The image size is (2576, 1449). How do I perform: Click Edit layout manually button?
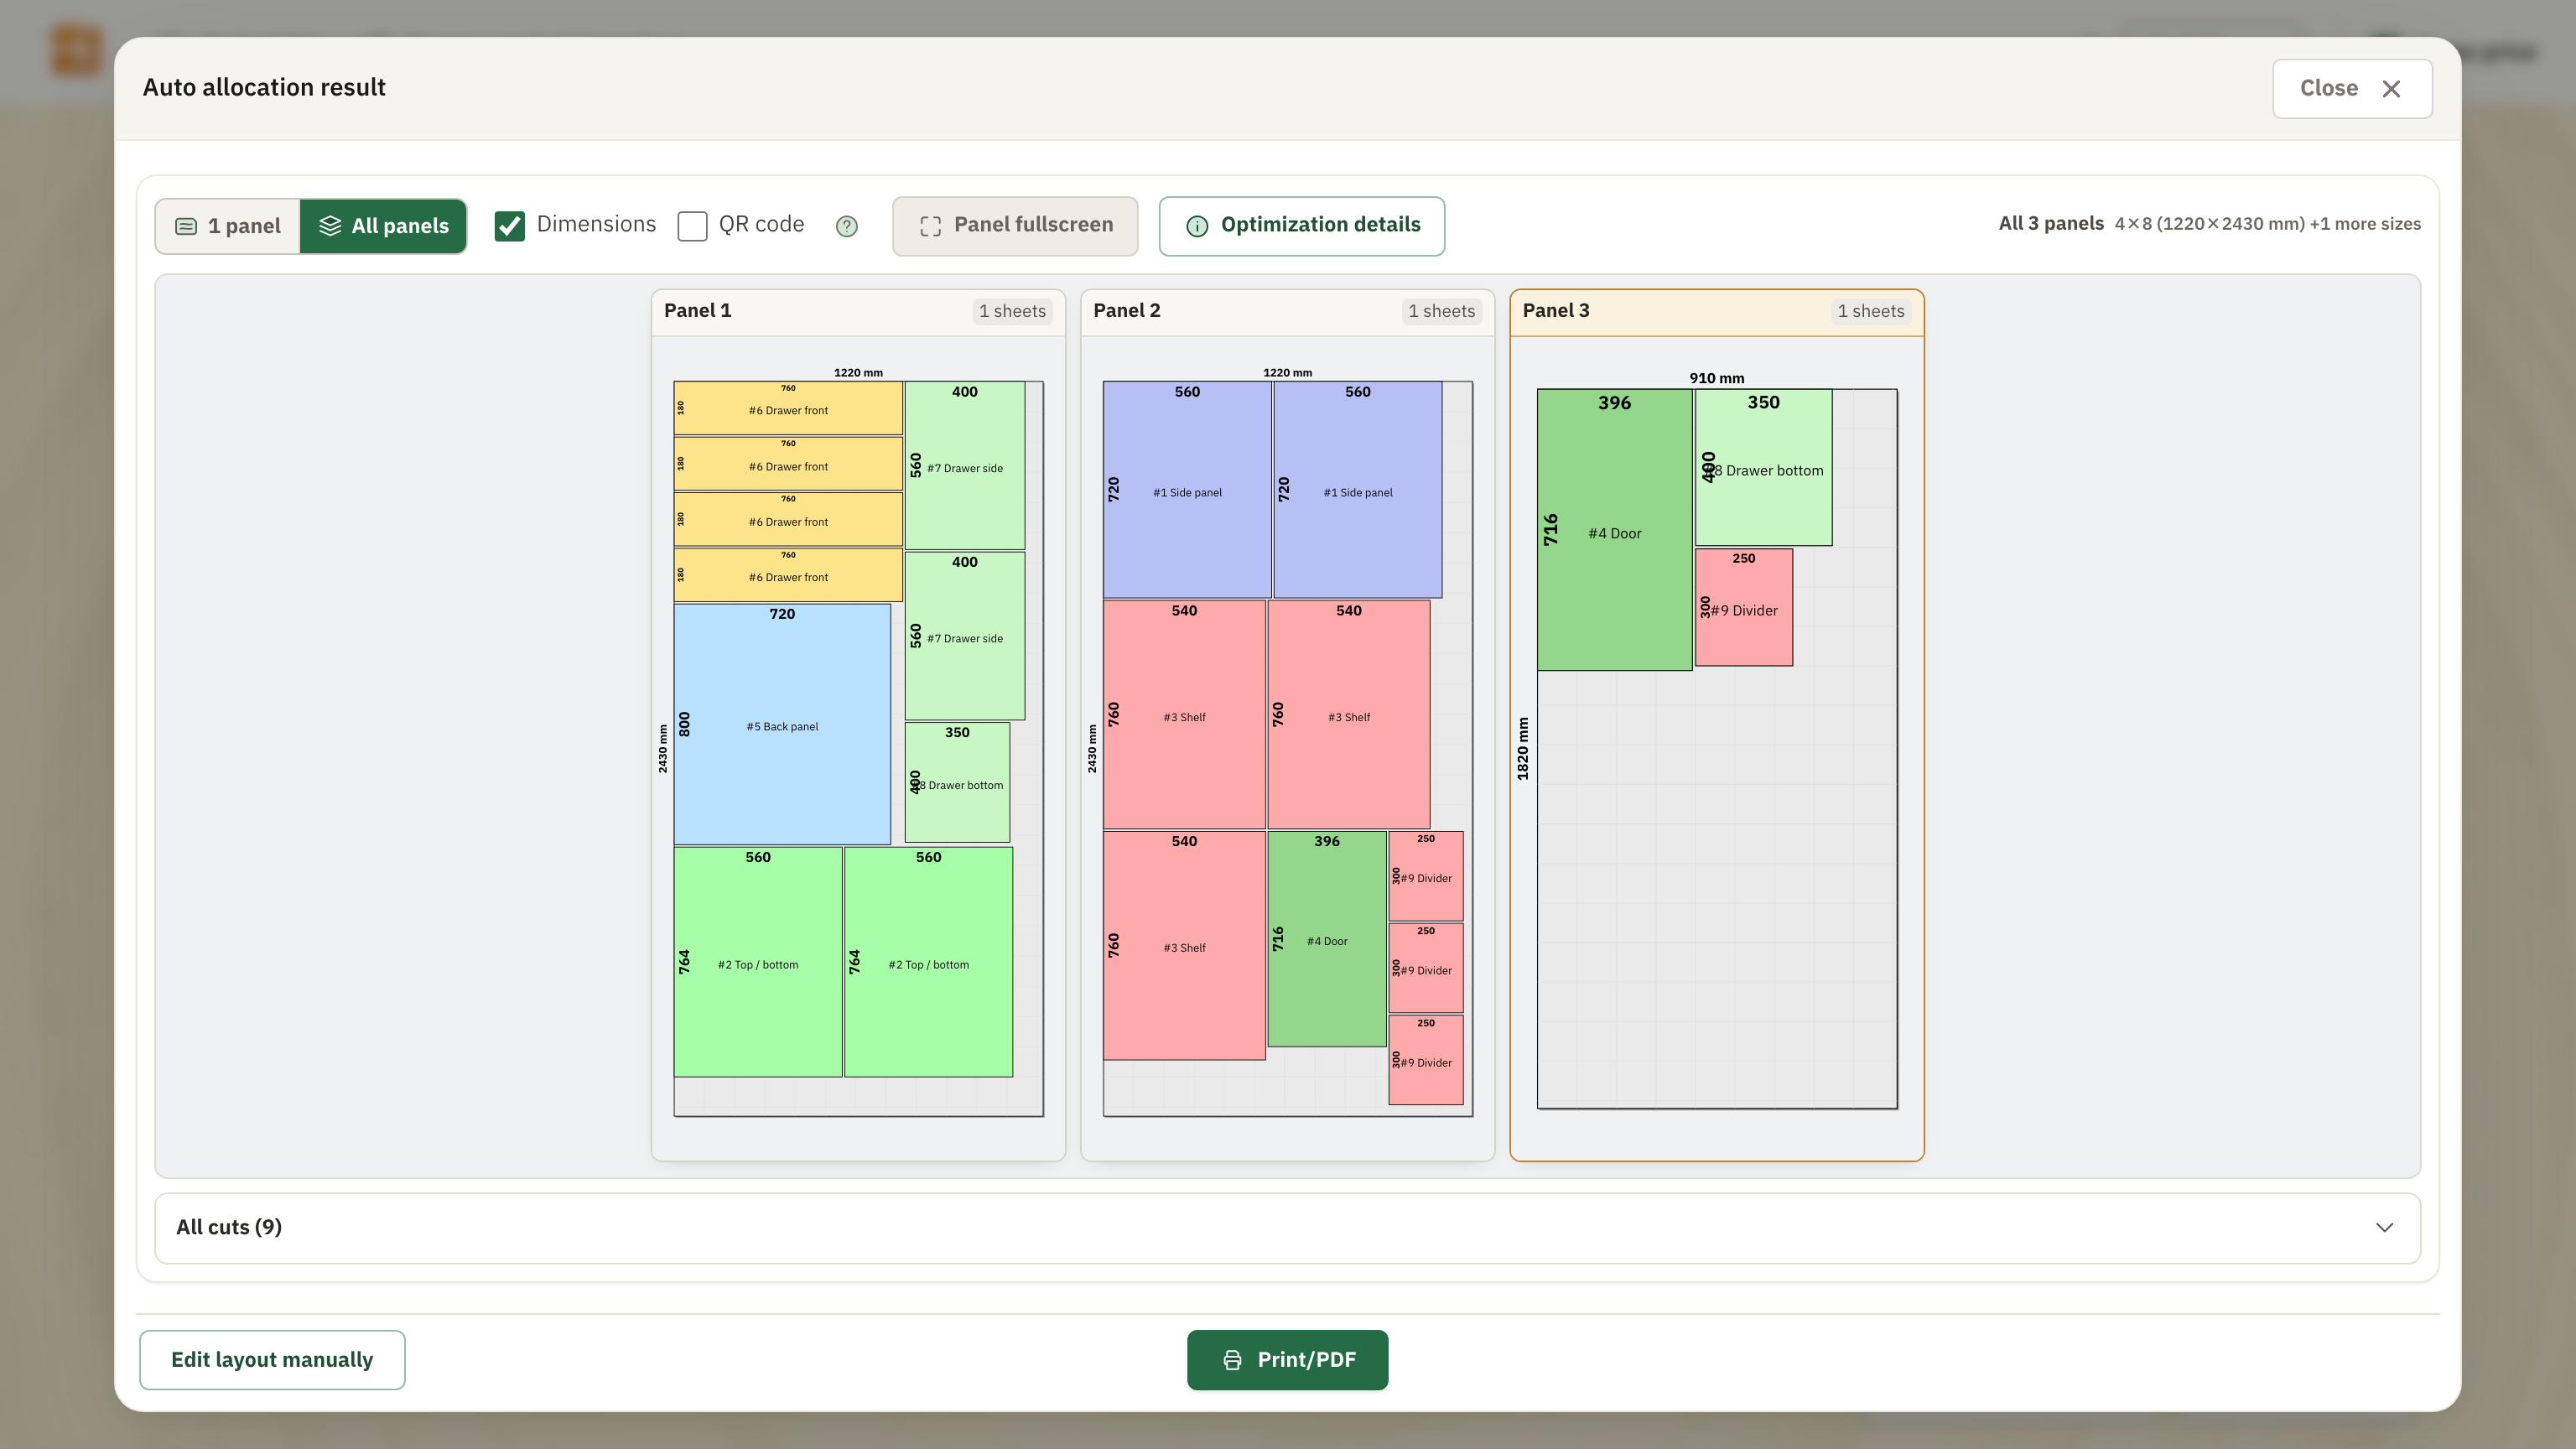pos(272,1359)
